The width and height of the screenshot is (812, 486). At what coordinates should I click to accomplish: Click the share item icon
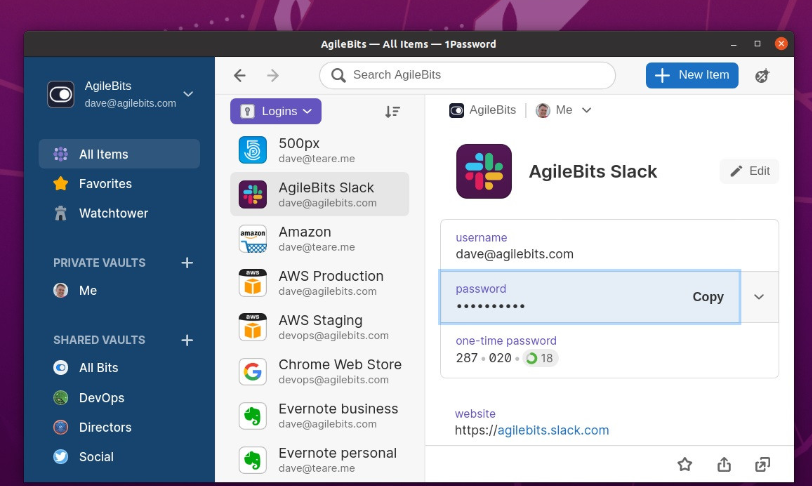tap(724, 464)
